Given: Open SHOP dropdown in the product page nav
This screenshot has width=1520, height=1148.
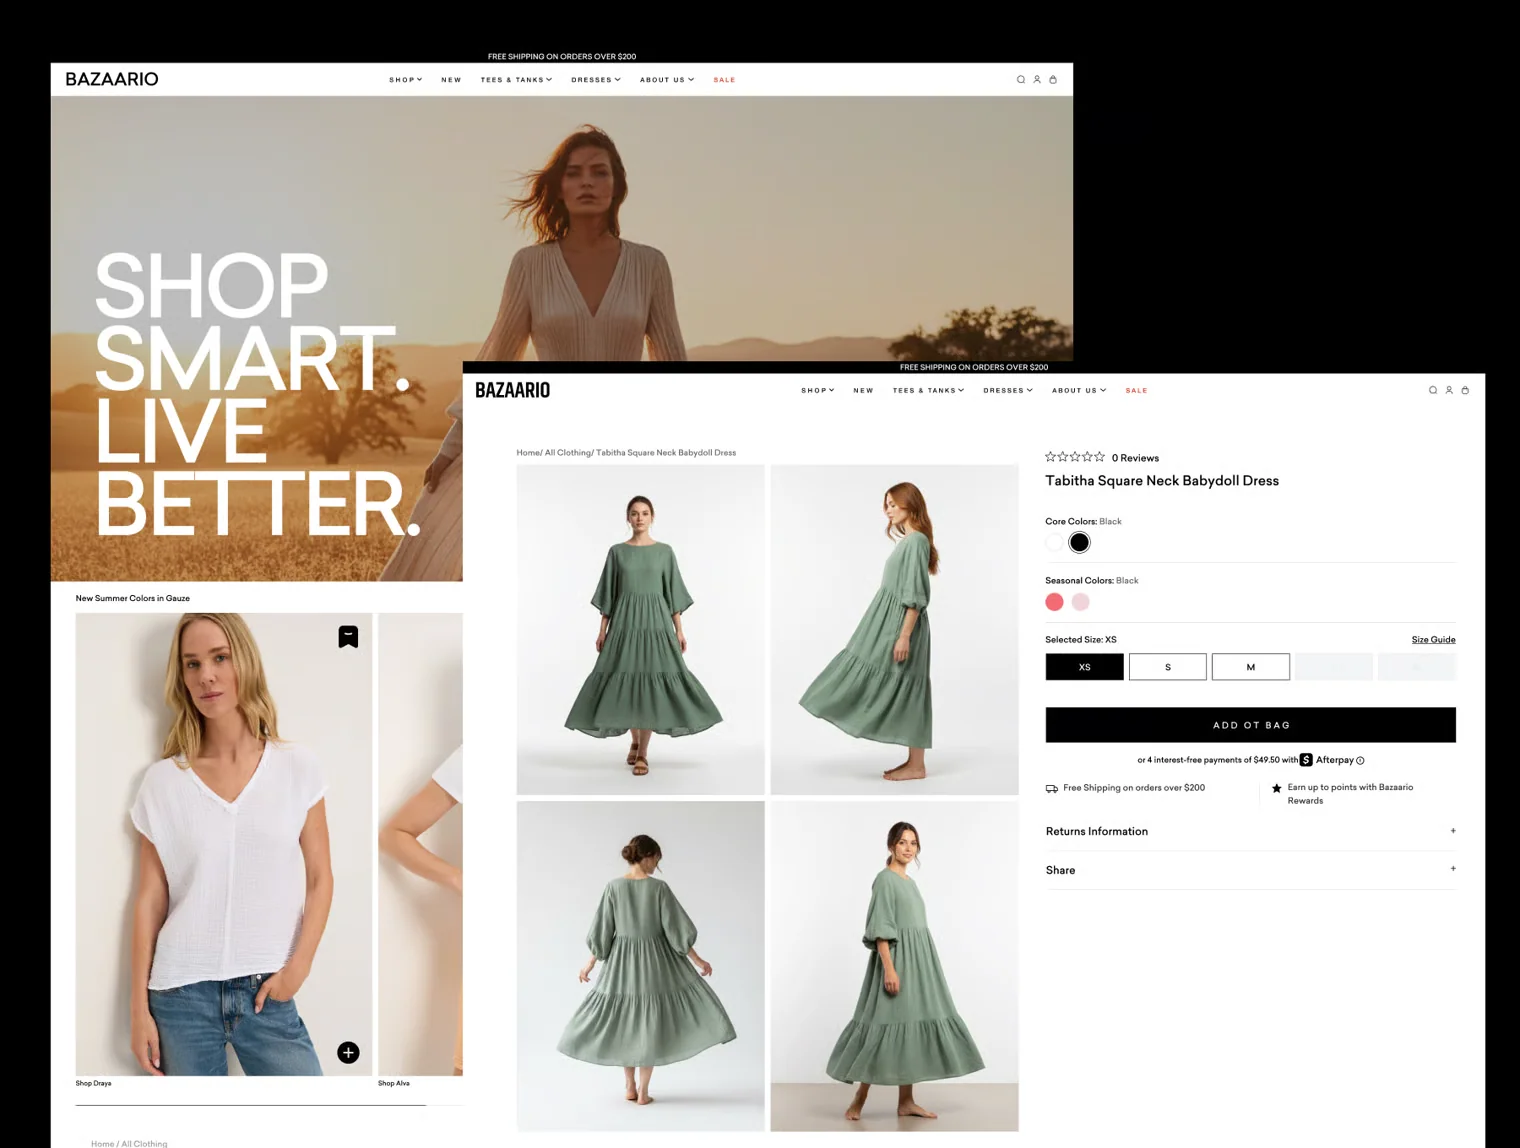Looking at the screenshot, I should tap(817, 390).
